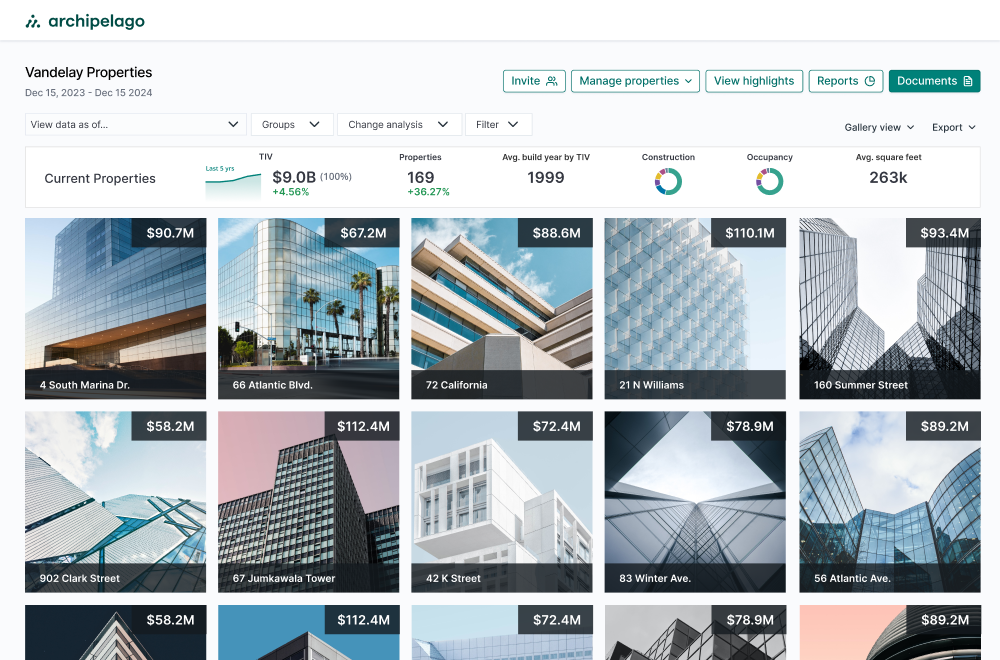Click the archipelago logo icon

tap(33, 21)
